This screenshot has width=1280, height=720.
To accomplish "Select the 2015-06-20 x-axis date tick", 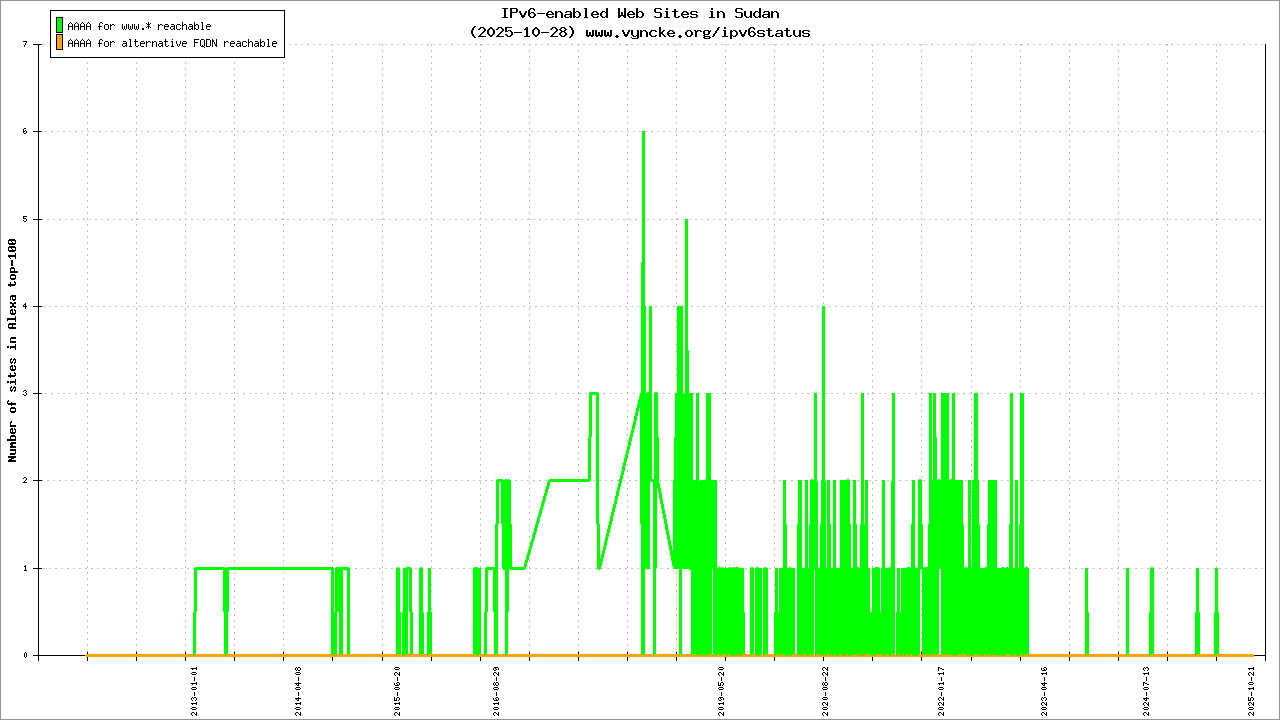I will click(x=397, y=688).
